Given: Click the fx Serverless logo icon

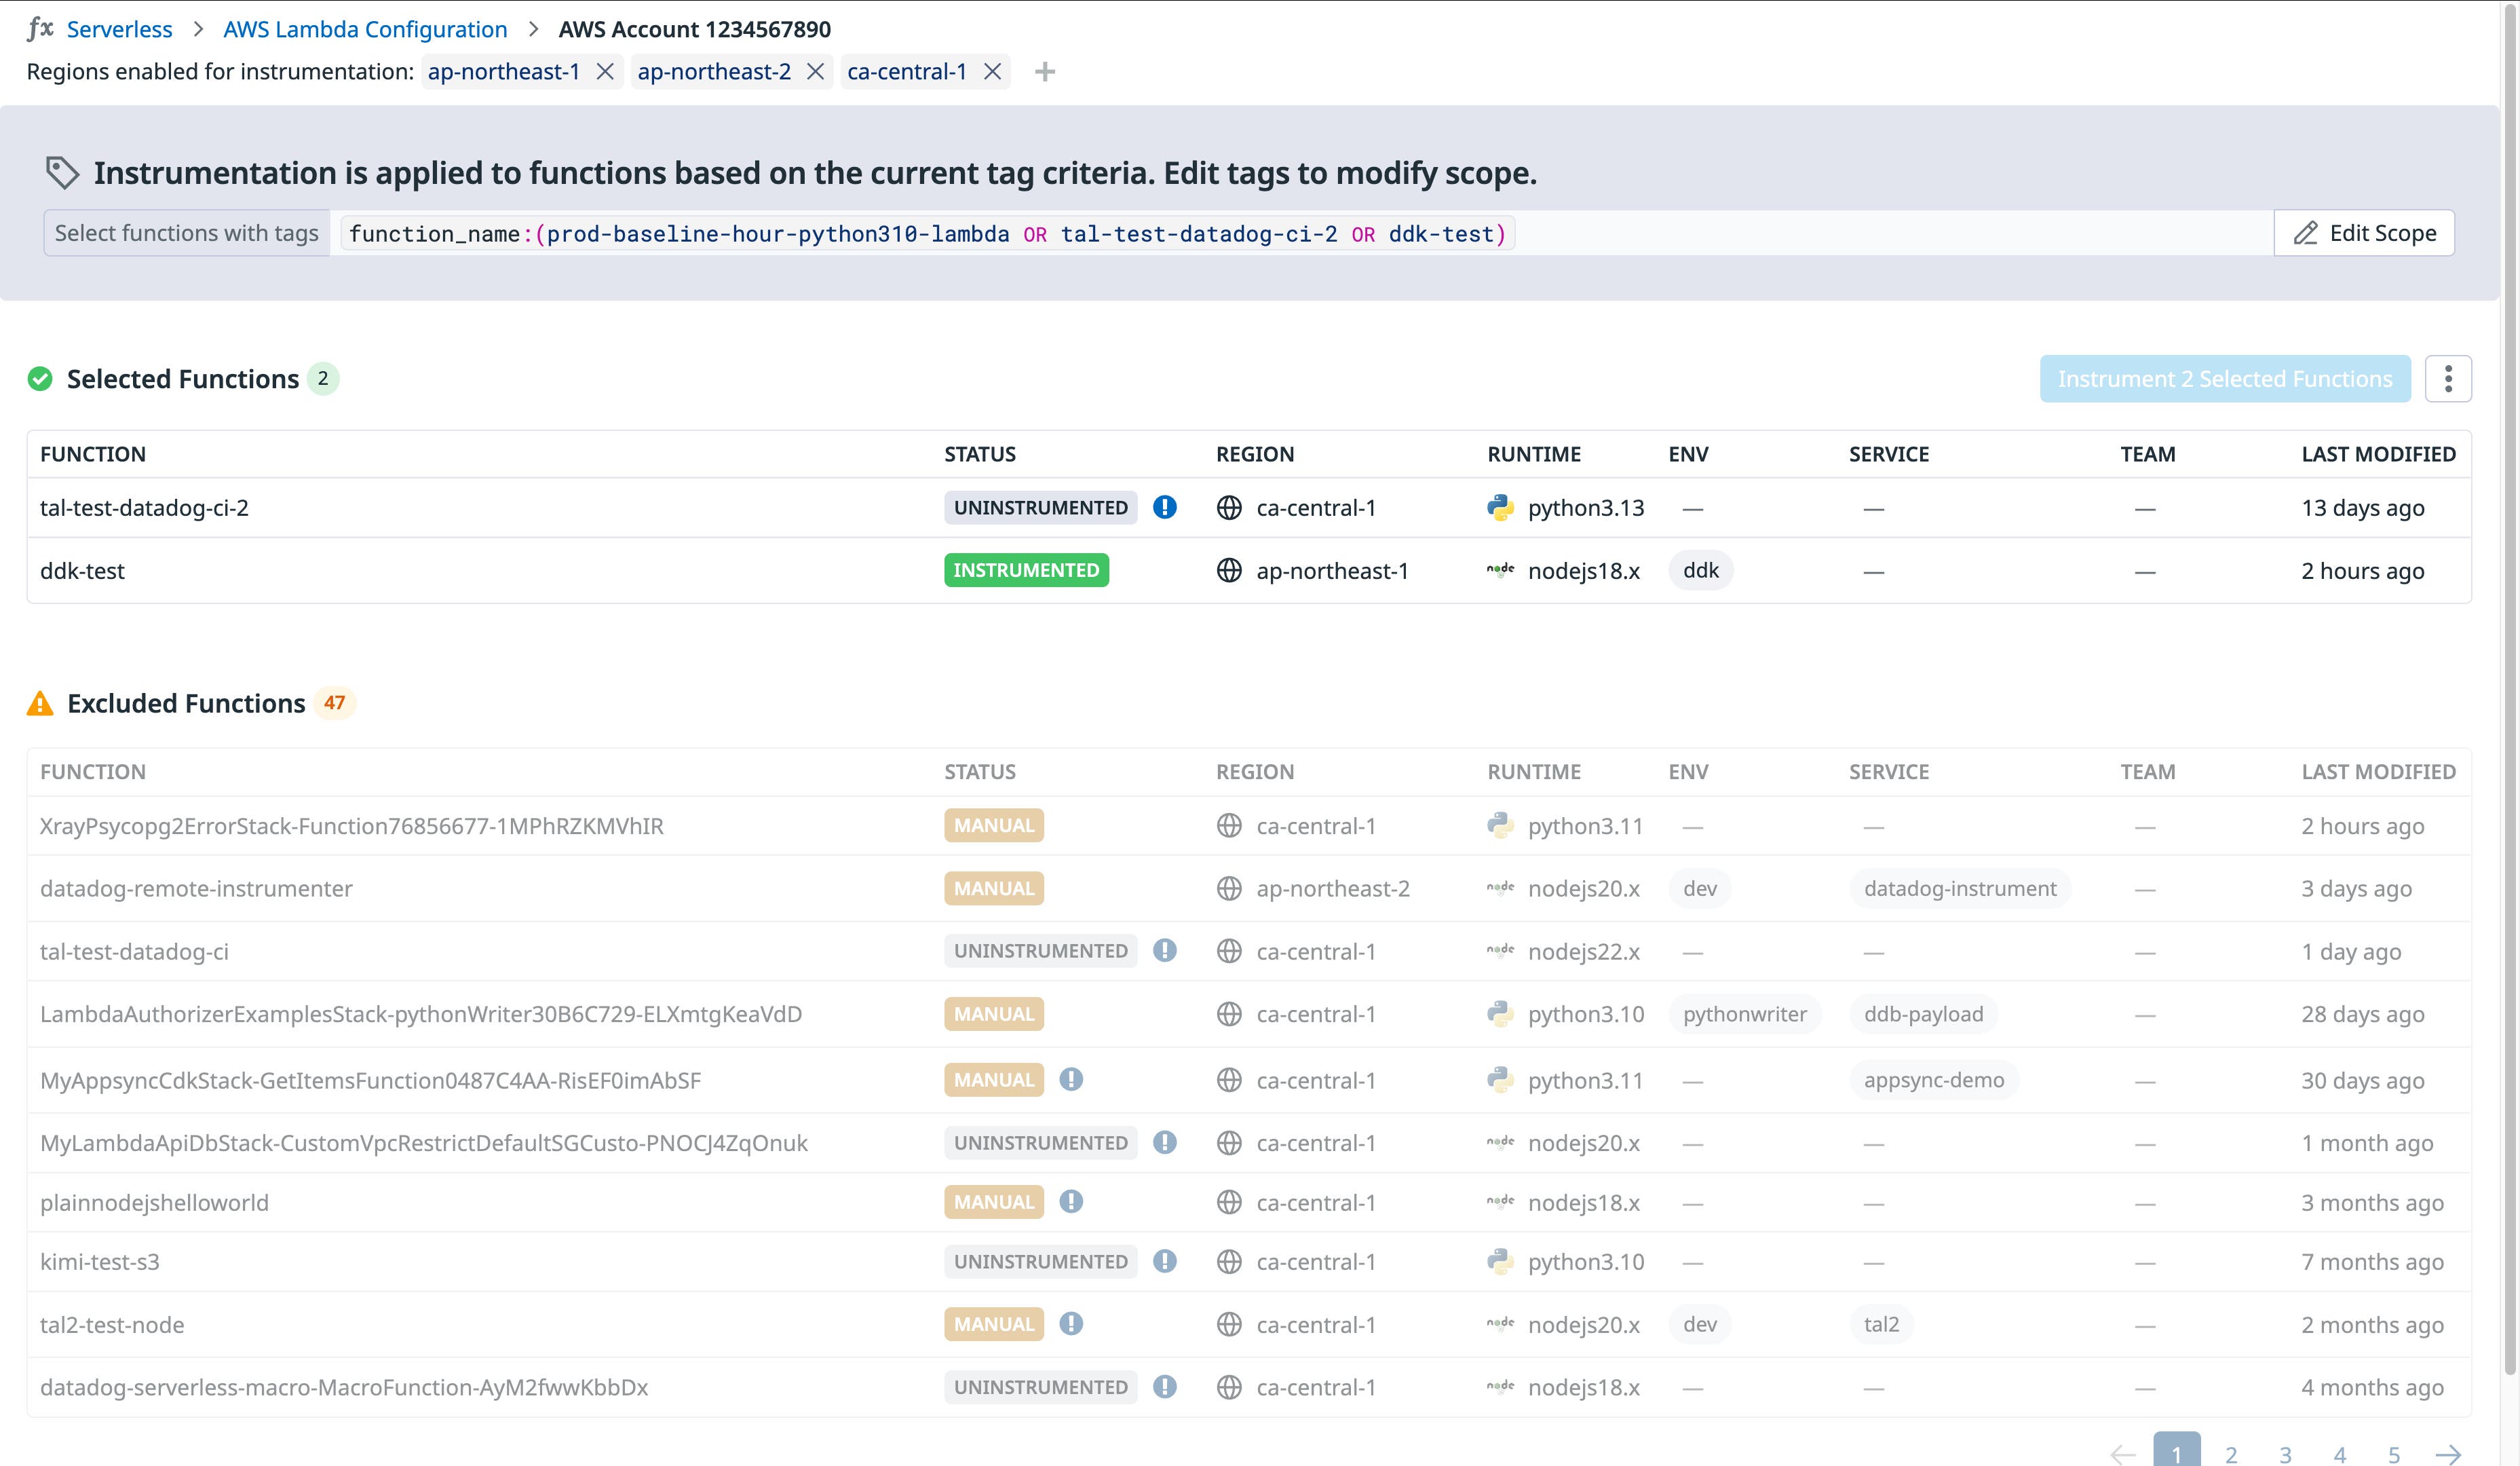Looking at the screenshot, I should click(40, 29).
